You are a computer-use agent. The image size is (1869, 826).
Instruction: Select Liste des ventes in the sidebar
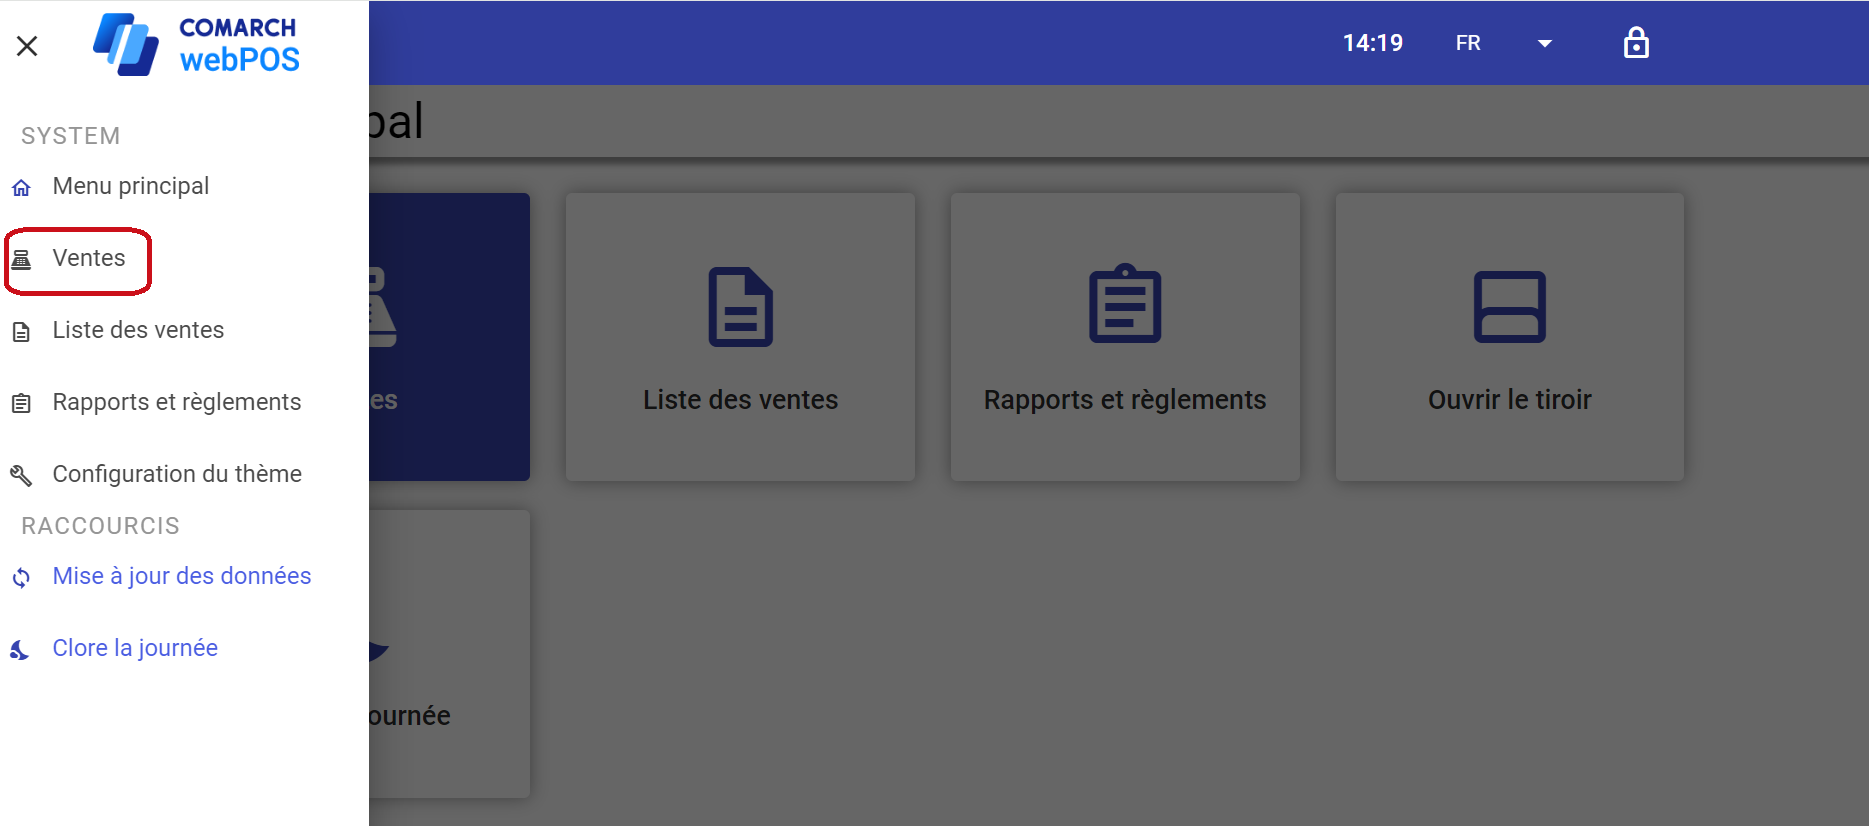138,330
